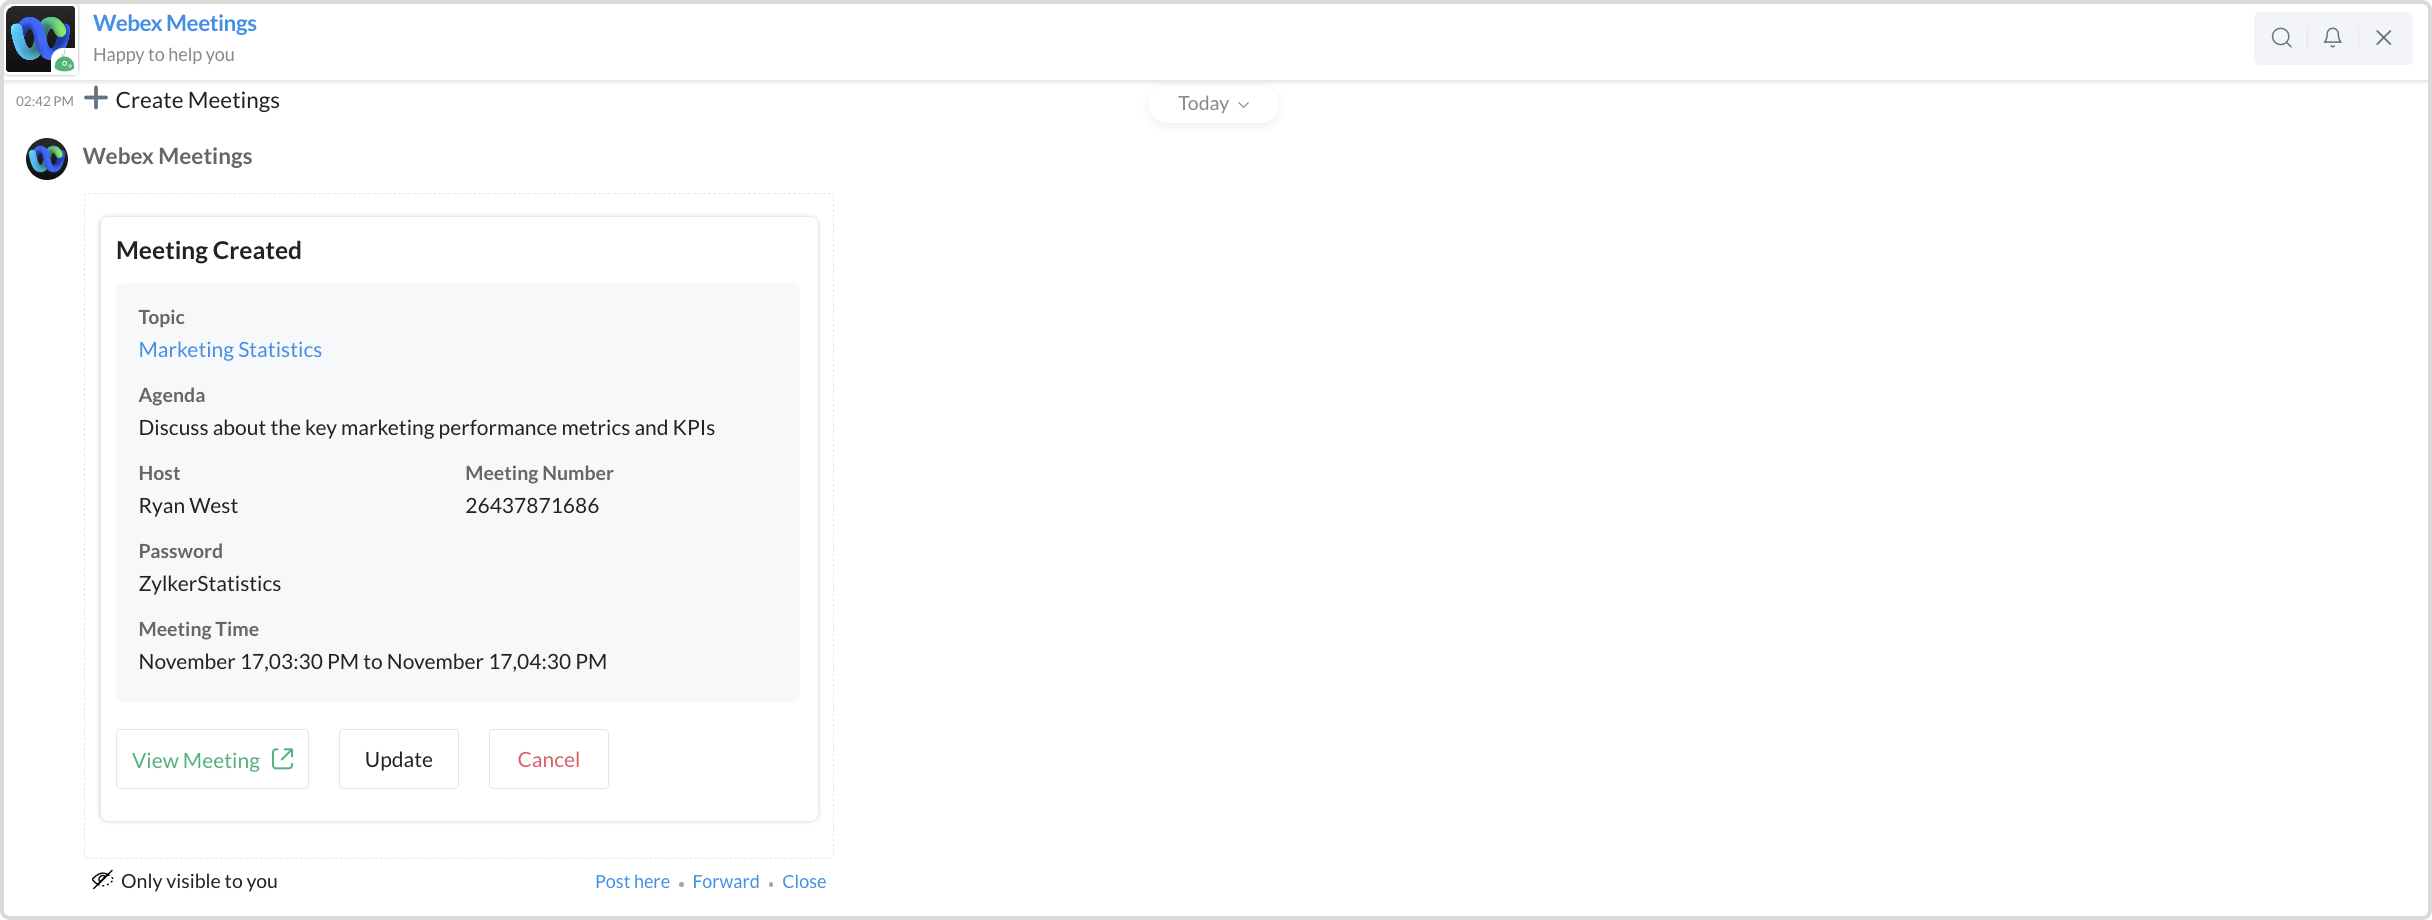Click the Meeting Created card title
Screen dimensions: 2432x920
click(209, 250)
